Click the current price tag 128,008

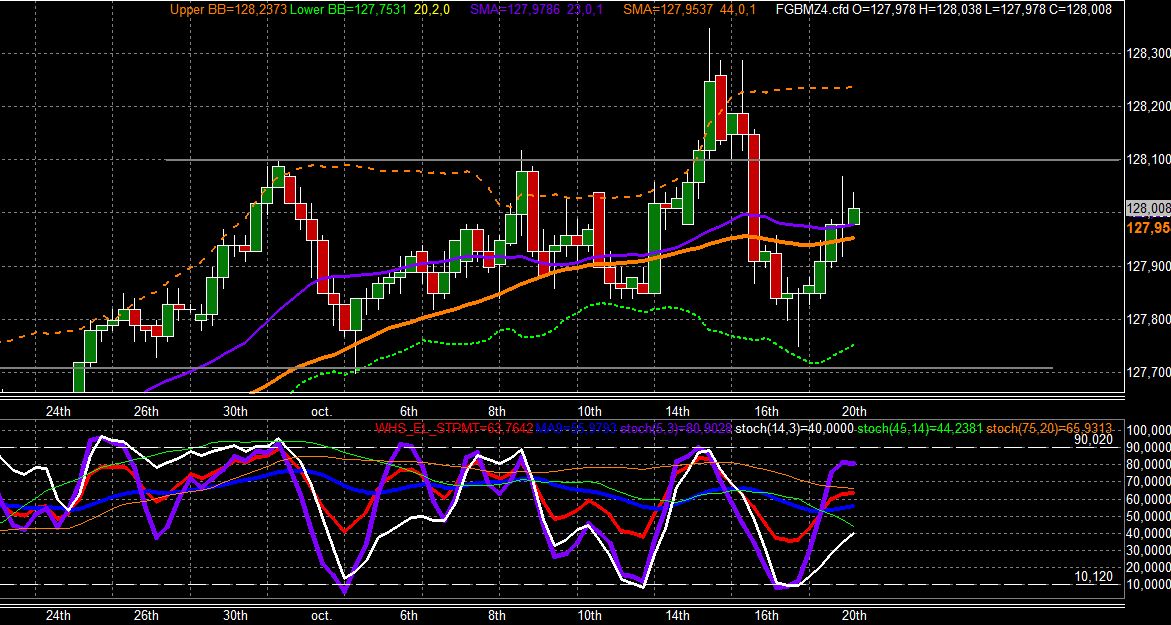[1149, 208]
